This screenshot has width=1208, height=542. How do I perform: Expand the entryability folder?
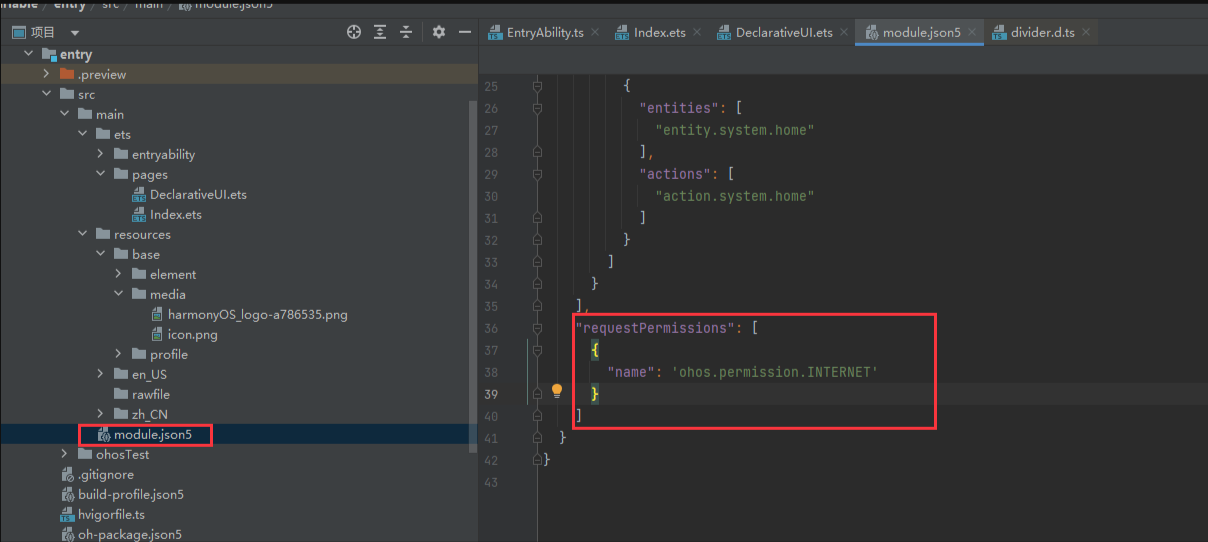coord(100,154)
